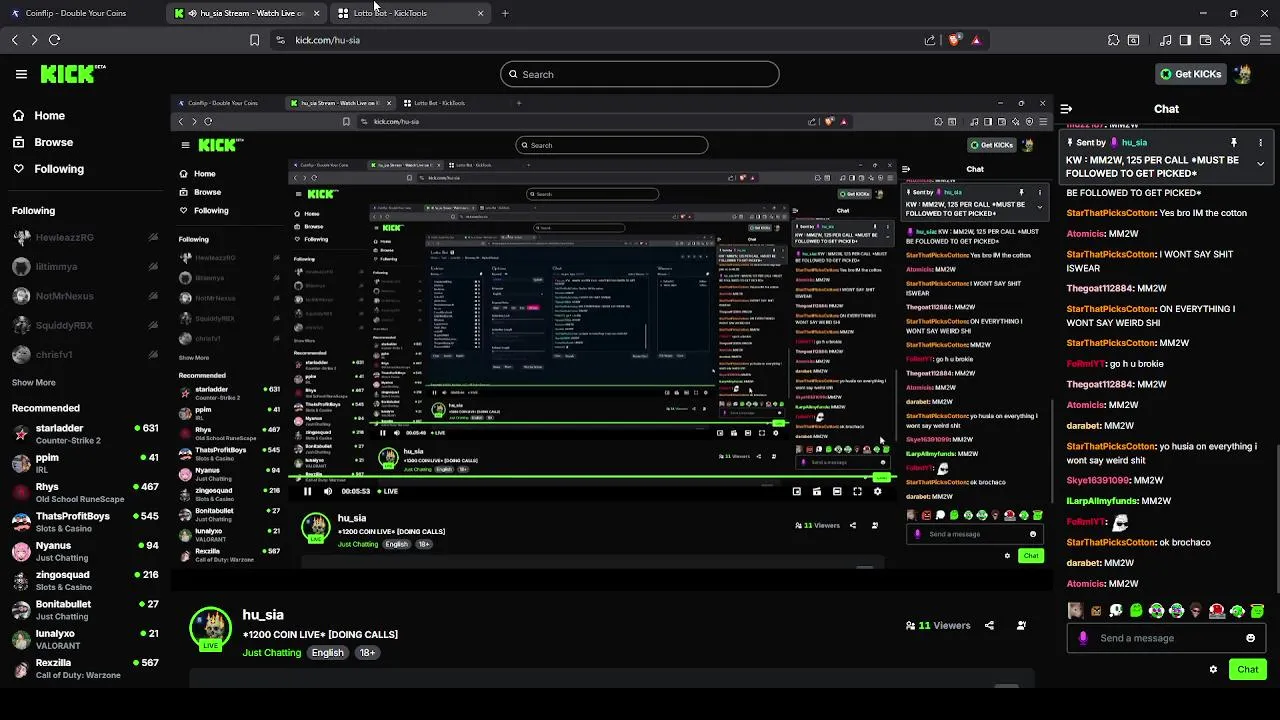Mute audio on the hu_sia tab
Image resolution: width=1280 pixels, height=720 pixels.
coord(192,13)
